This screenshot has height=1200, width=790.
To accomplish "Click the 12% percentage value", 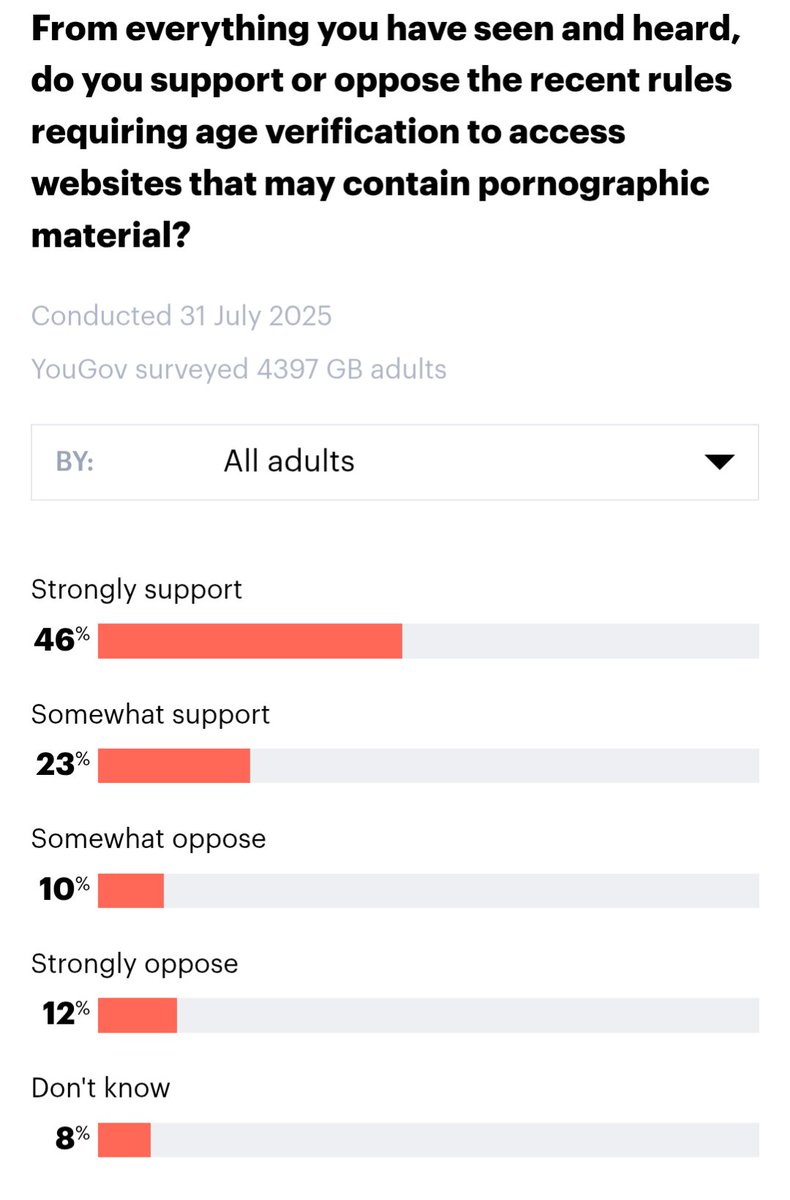I will tap(65, 1014).
